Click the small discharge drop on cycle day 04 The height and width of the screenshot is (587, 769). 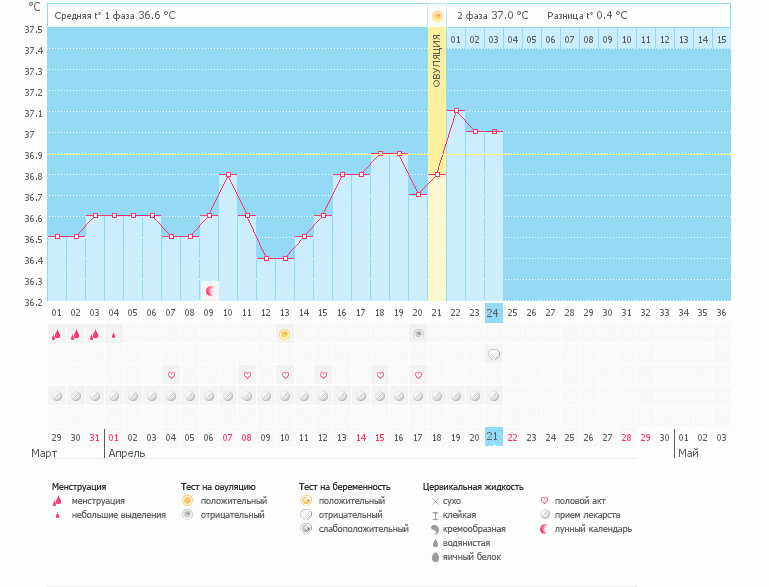(114, 335)
